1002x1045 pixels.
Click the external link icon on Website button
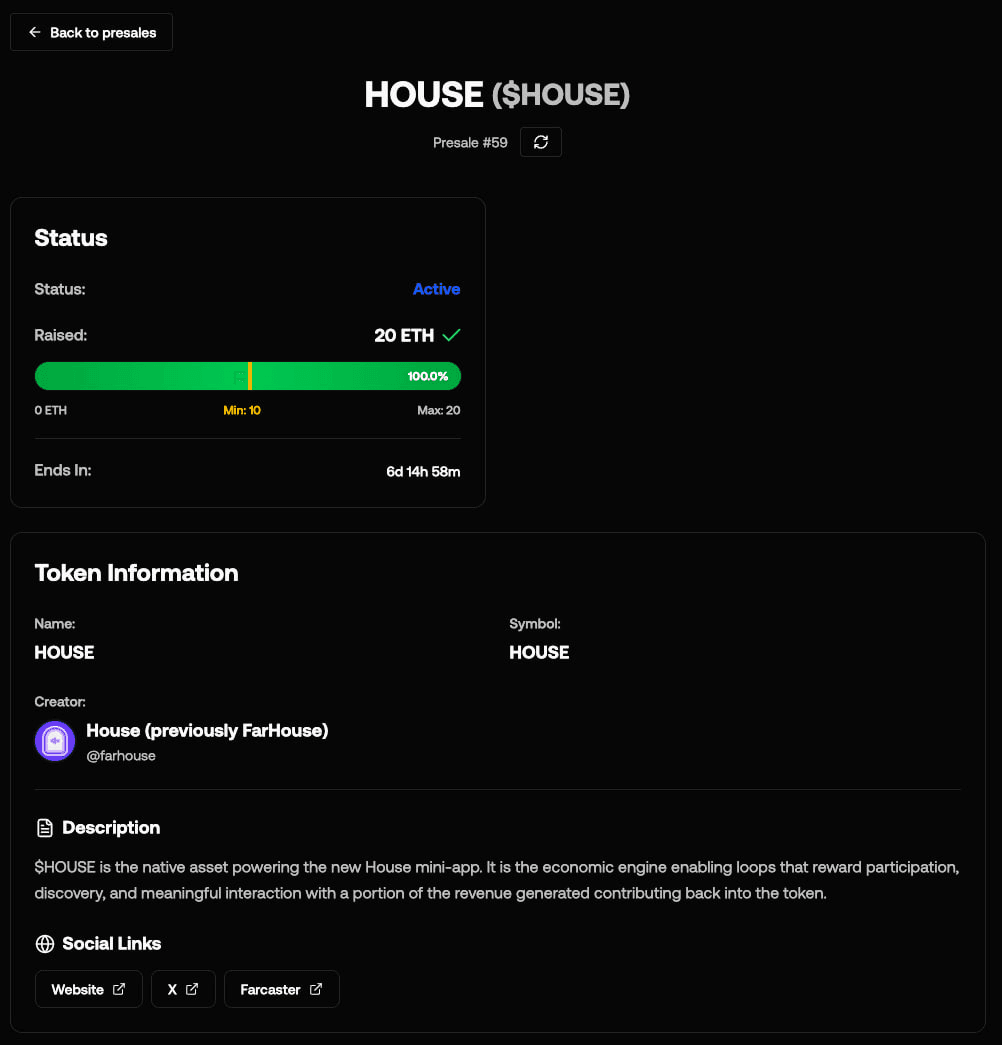coord(119,989)
